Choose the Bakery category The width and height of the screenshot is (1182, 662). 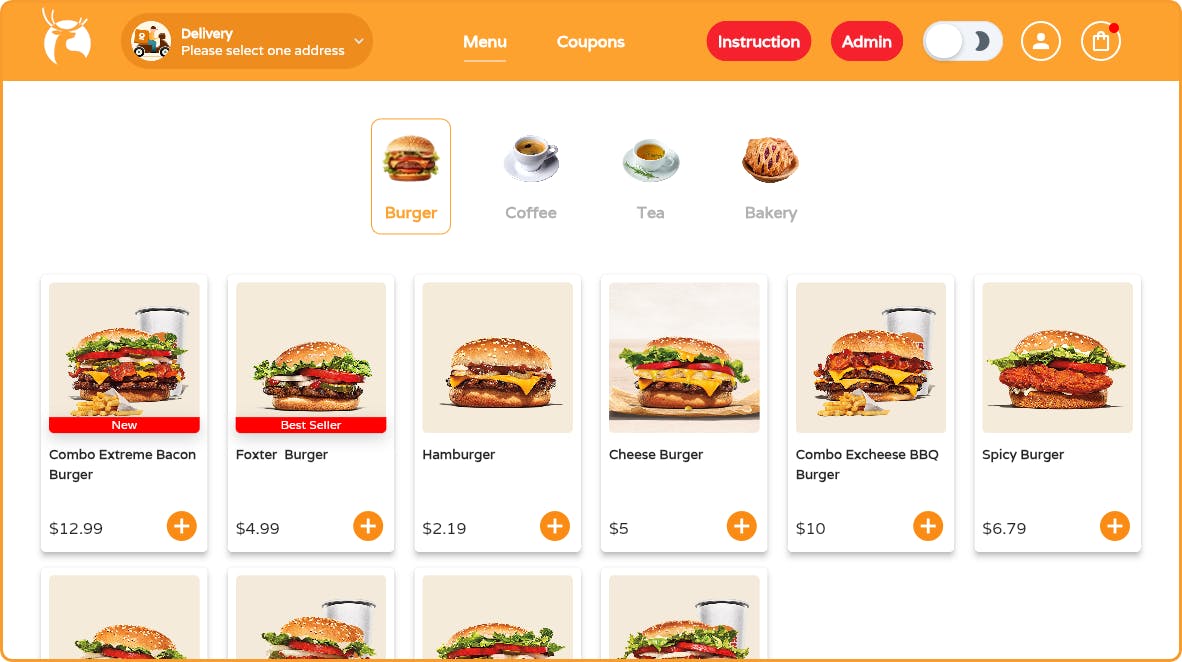(770, 176)
